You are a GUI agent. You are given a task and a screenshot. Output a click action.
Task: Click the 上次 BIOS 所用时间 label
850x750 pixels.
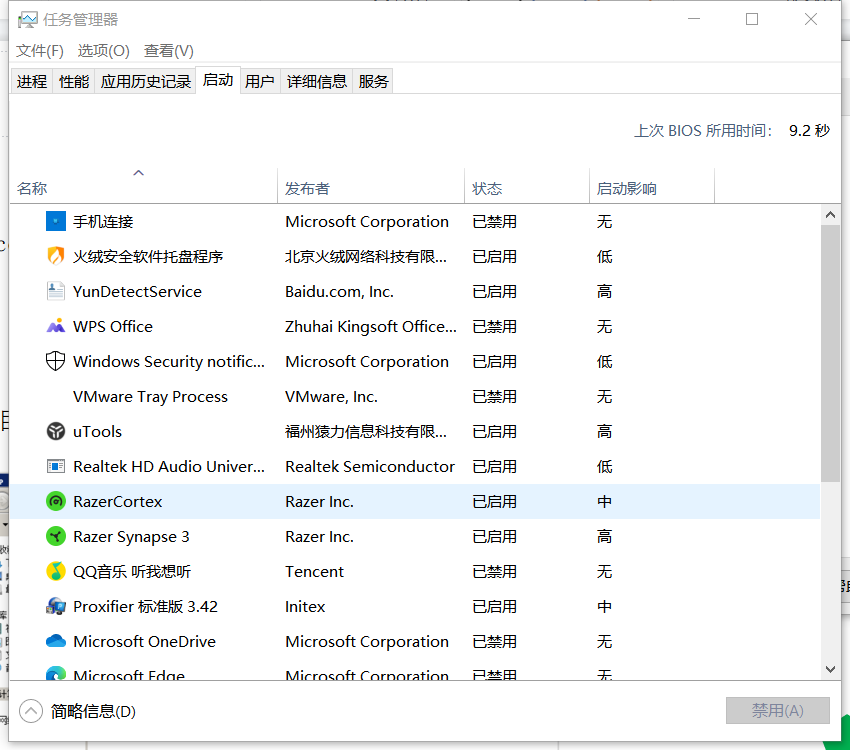703,131
